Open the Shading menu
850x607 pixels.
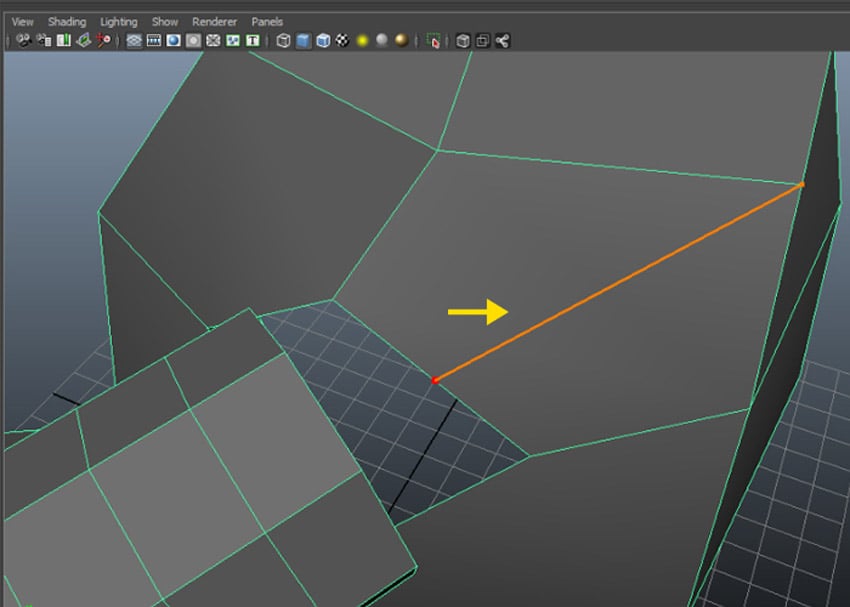click(x=67, y=21)
